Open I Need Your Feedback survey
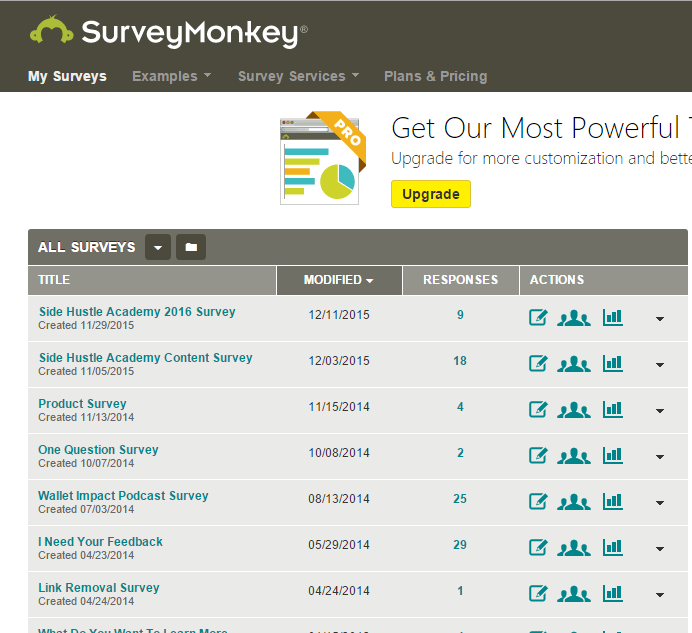Image resolution: width=692 pixels, height=633 pixels. pyautogui.click(x=100, y=542)
